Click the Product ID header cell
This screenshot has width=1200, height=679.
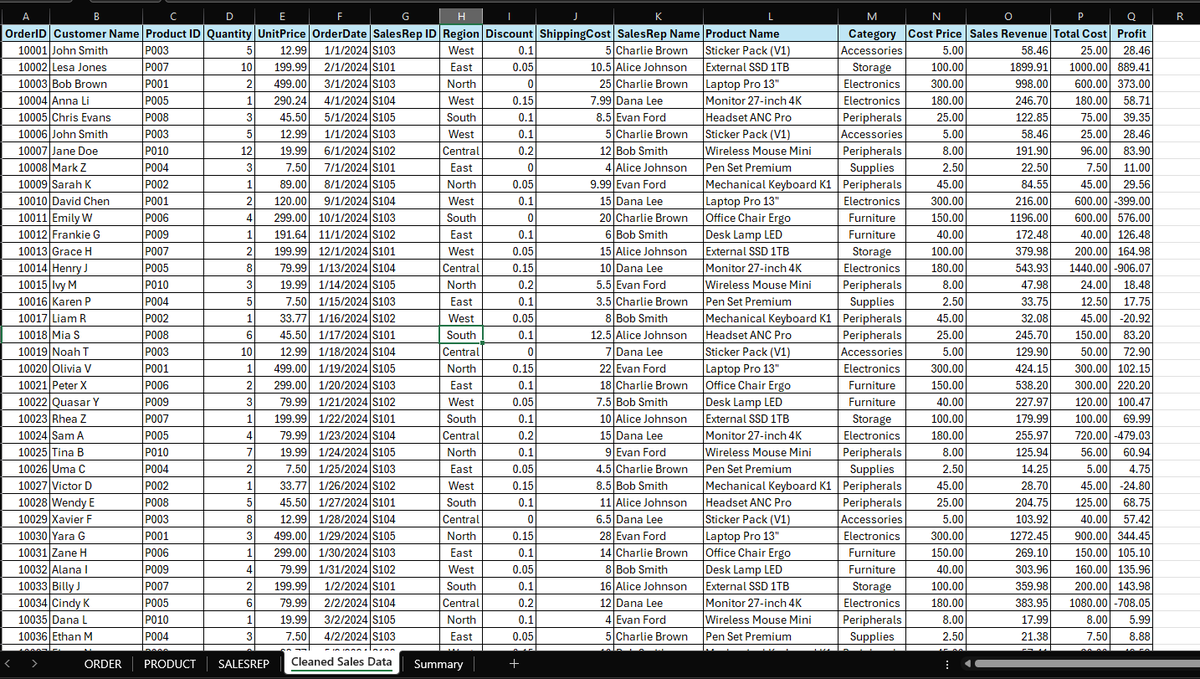[x=173, y=33]
